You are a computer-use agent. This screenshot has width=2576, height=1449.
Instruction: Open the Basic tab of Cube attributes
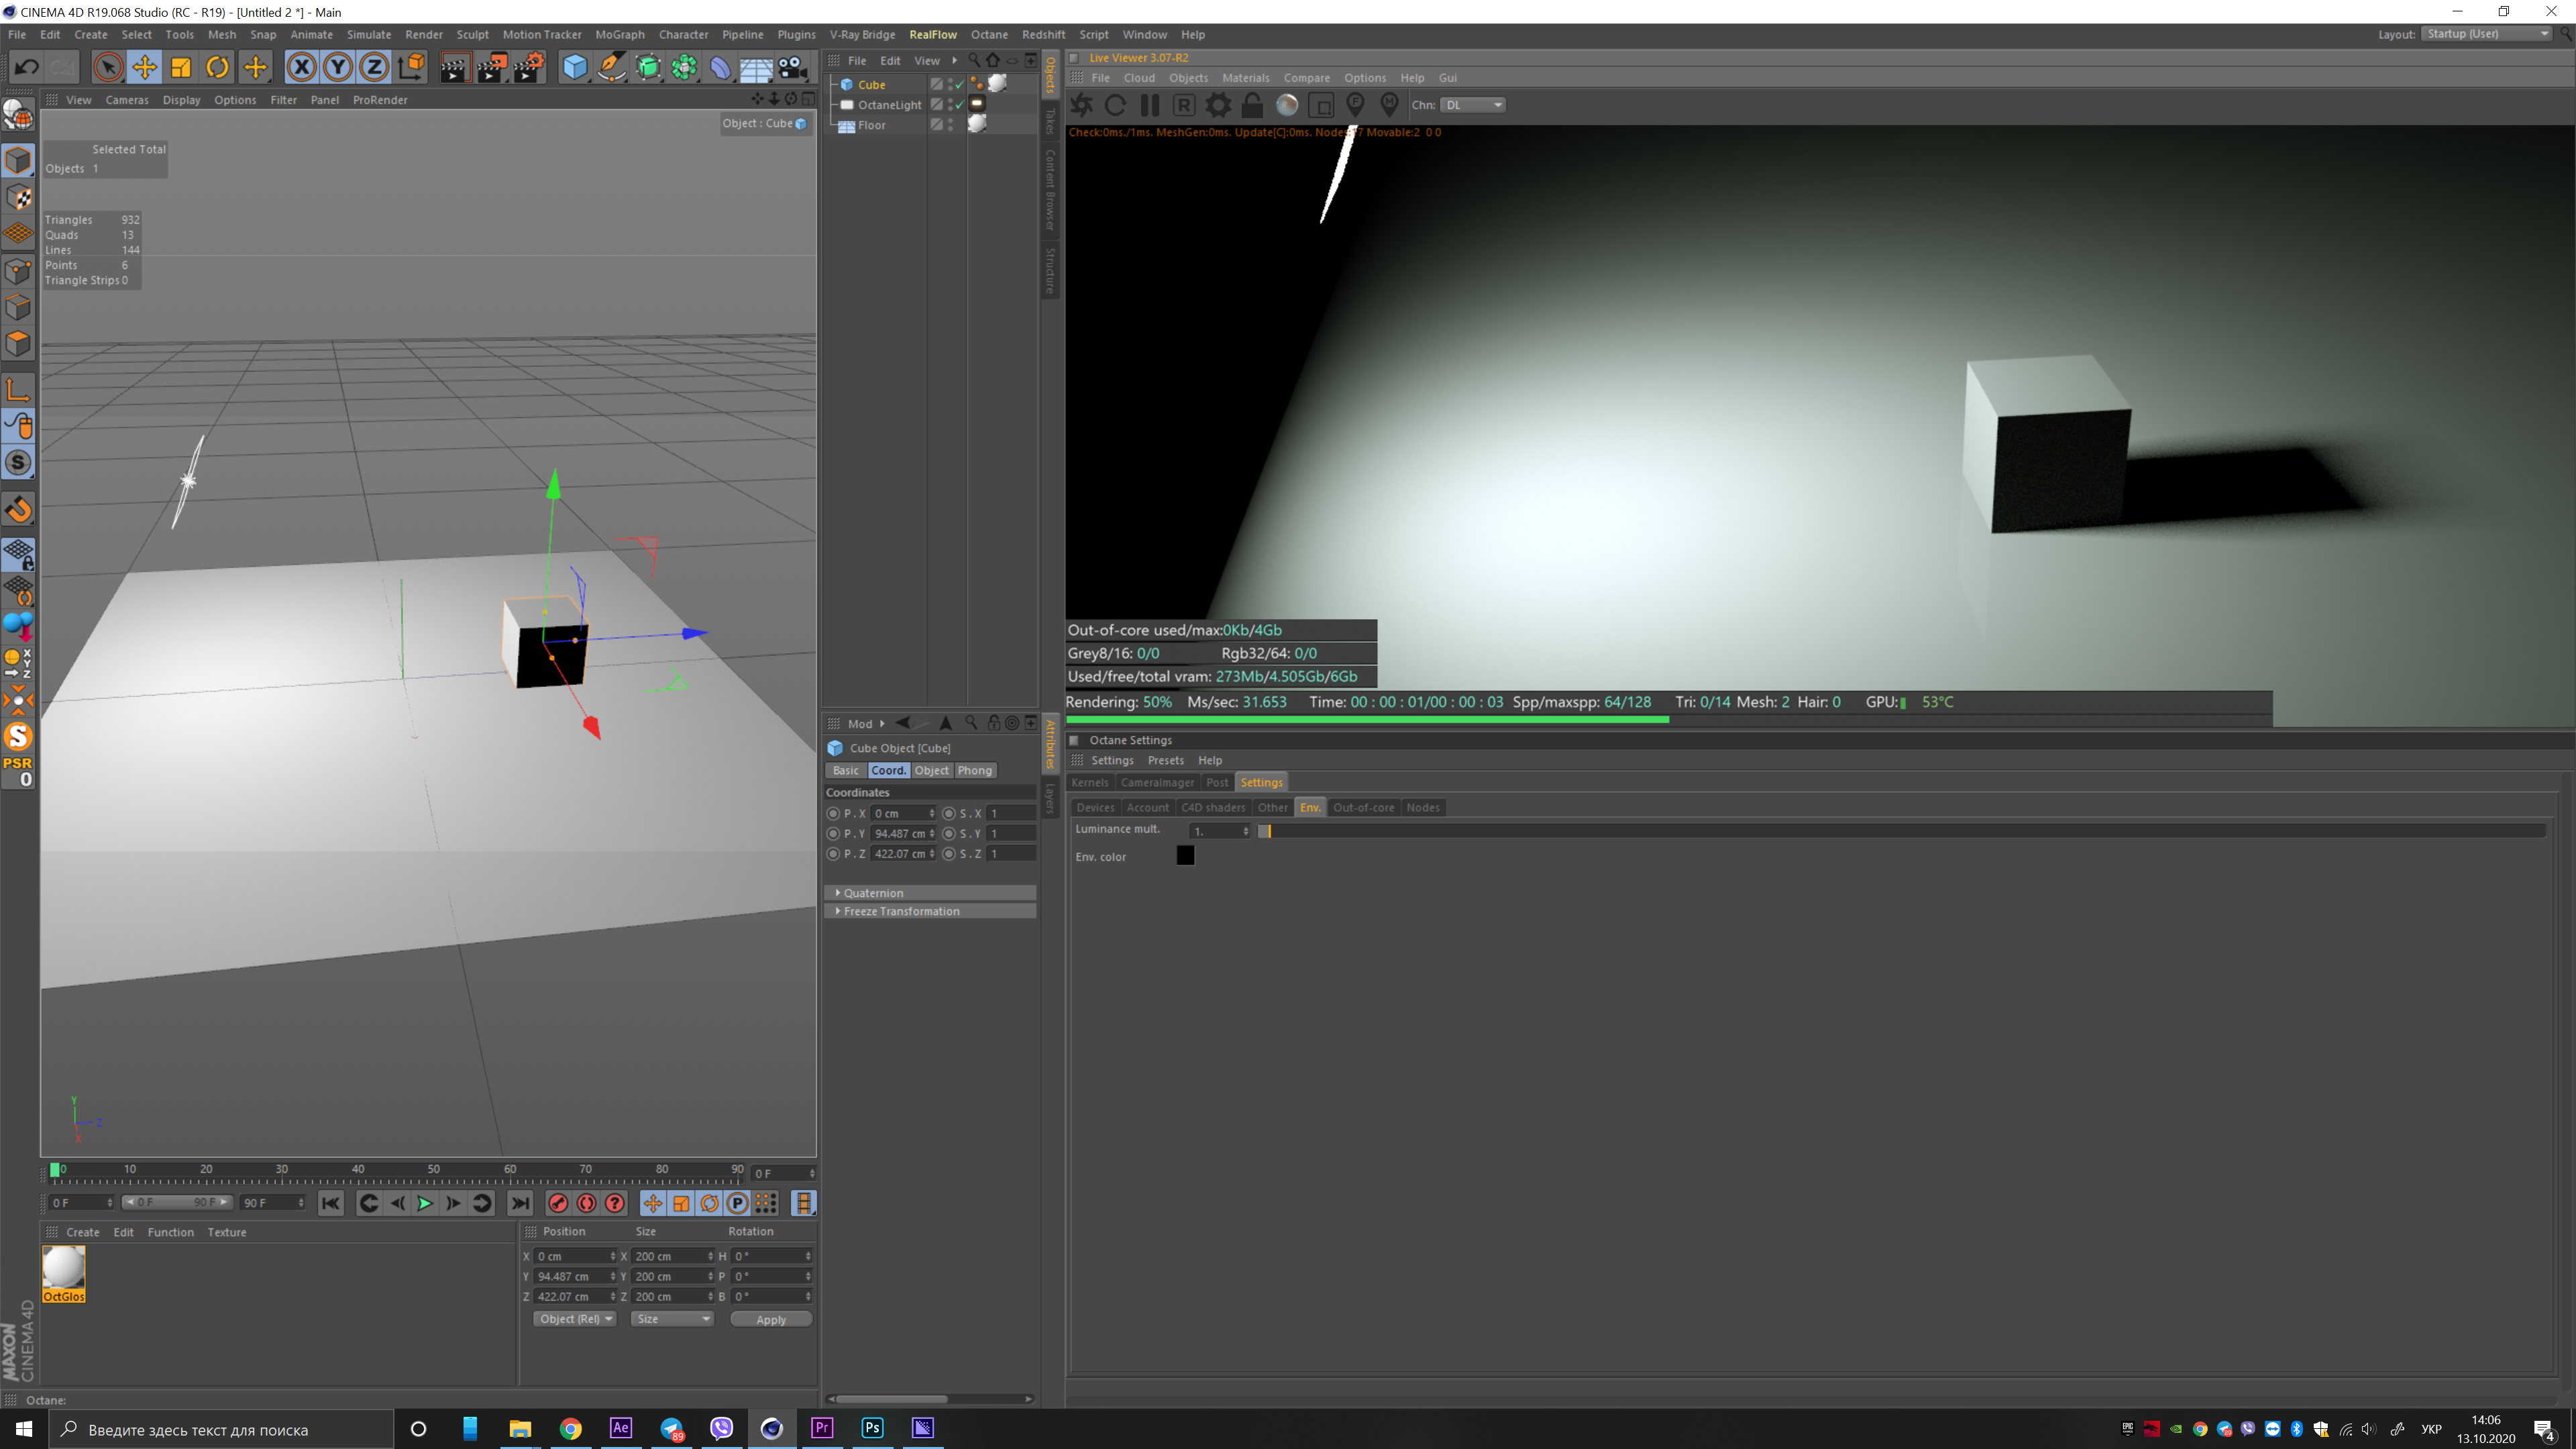pyautogui.click(x=845, y=771)
